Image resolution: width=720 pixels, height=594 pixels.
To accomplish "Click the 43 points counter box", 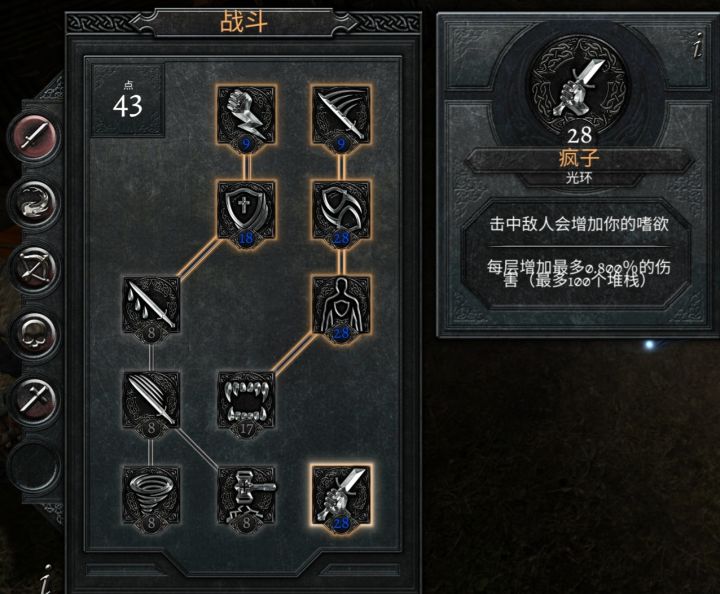I will coord(128,101).
